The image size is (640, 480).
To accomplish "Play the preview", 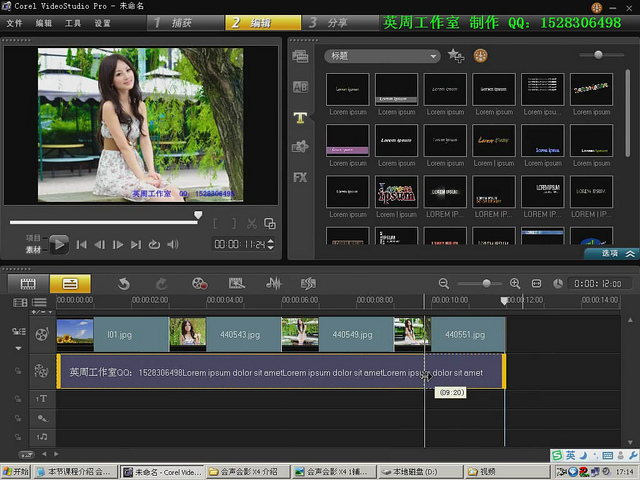I will click(x=59, y=244).
